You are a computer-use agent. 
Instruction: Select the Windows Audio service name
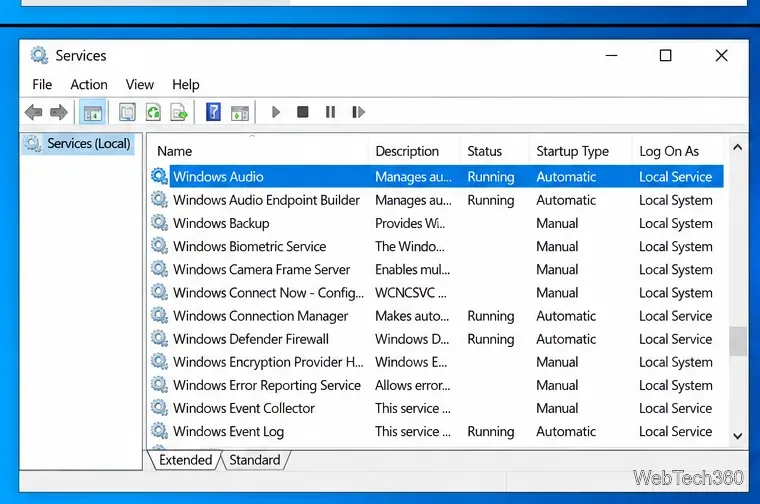coord(219,177)
